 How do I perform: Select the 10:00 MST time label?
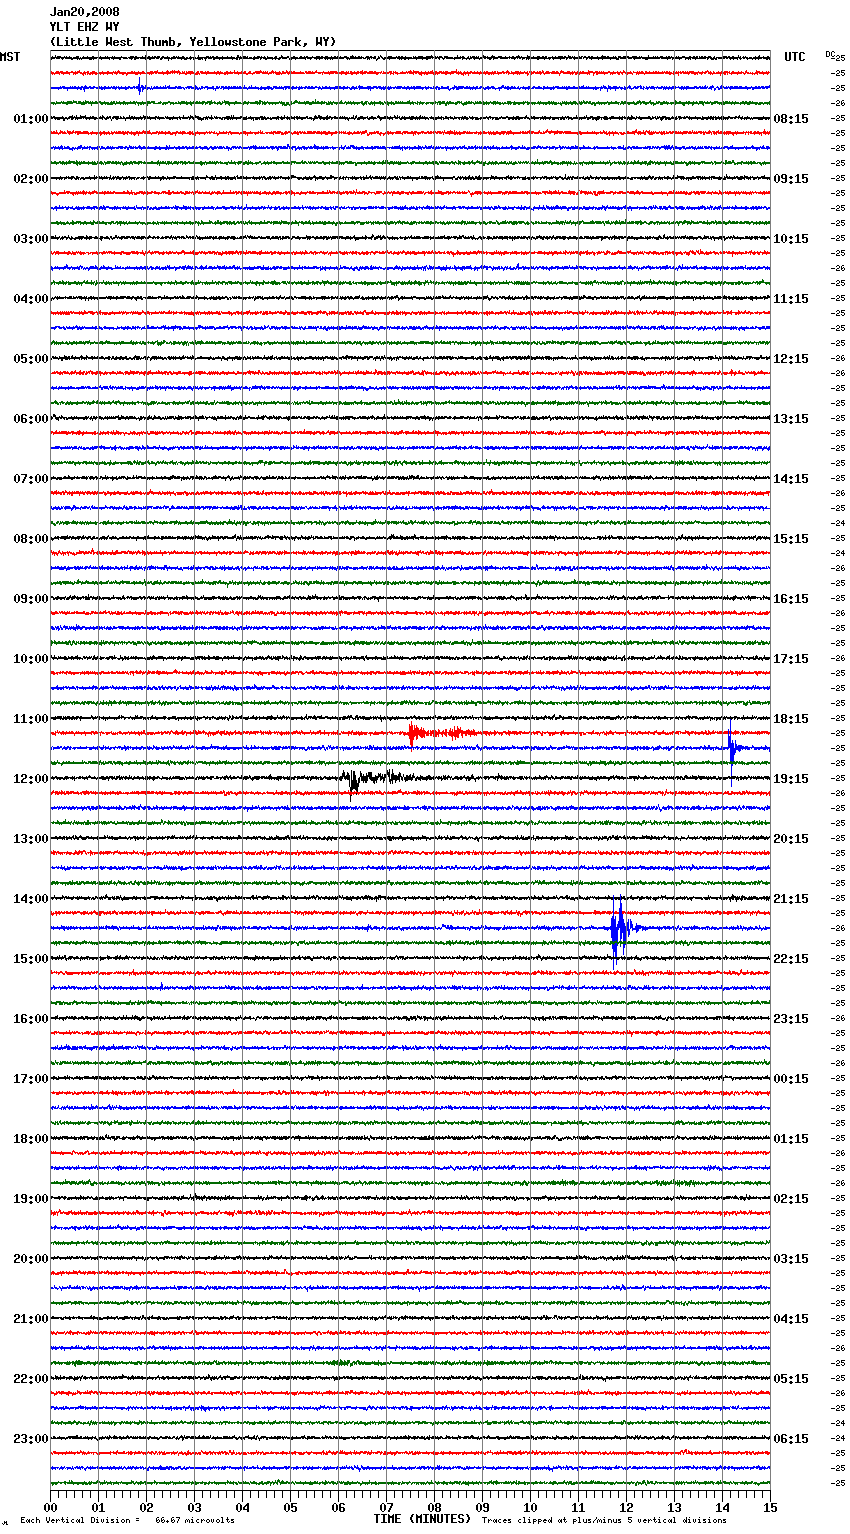click(x=30, y=659)
